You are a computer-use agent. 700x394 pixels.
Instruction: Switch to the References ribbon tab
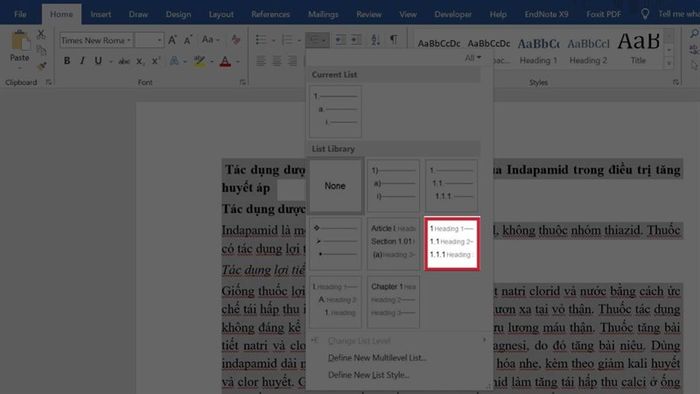pyautogui.click(x=270, y=14)
